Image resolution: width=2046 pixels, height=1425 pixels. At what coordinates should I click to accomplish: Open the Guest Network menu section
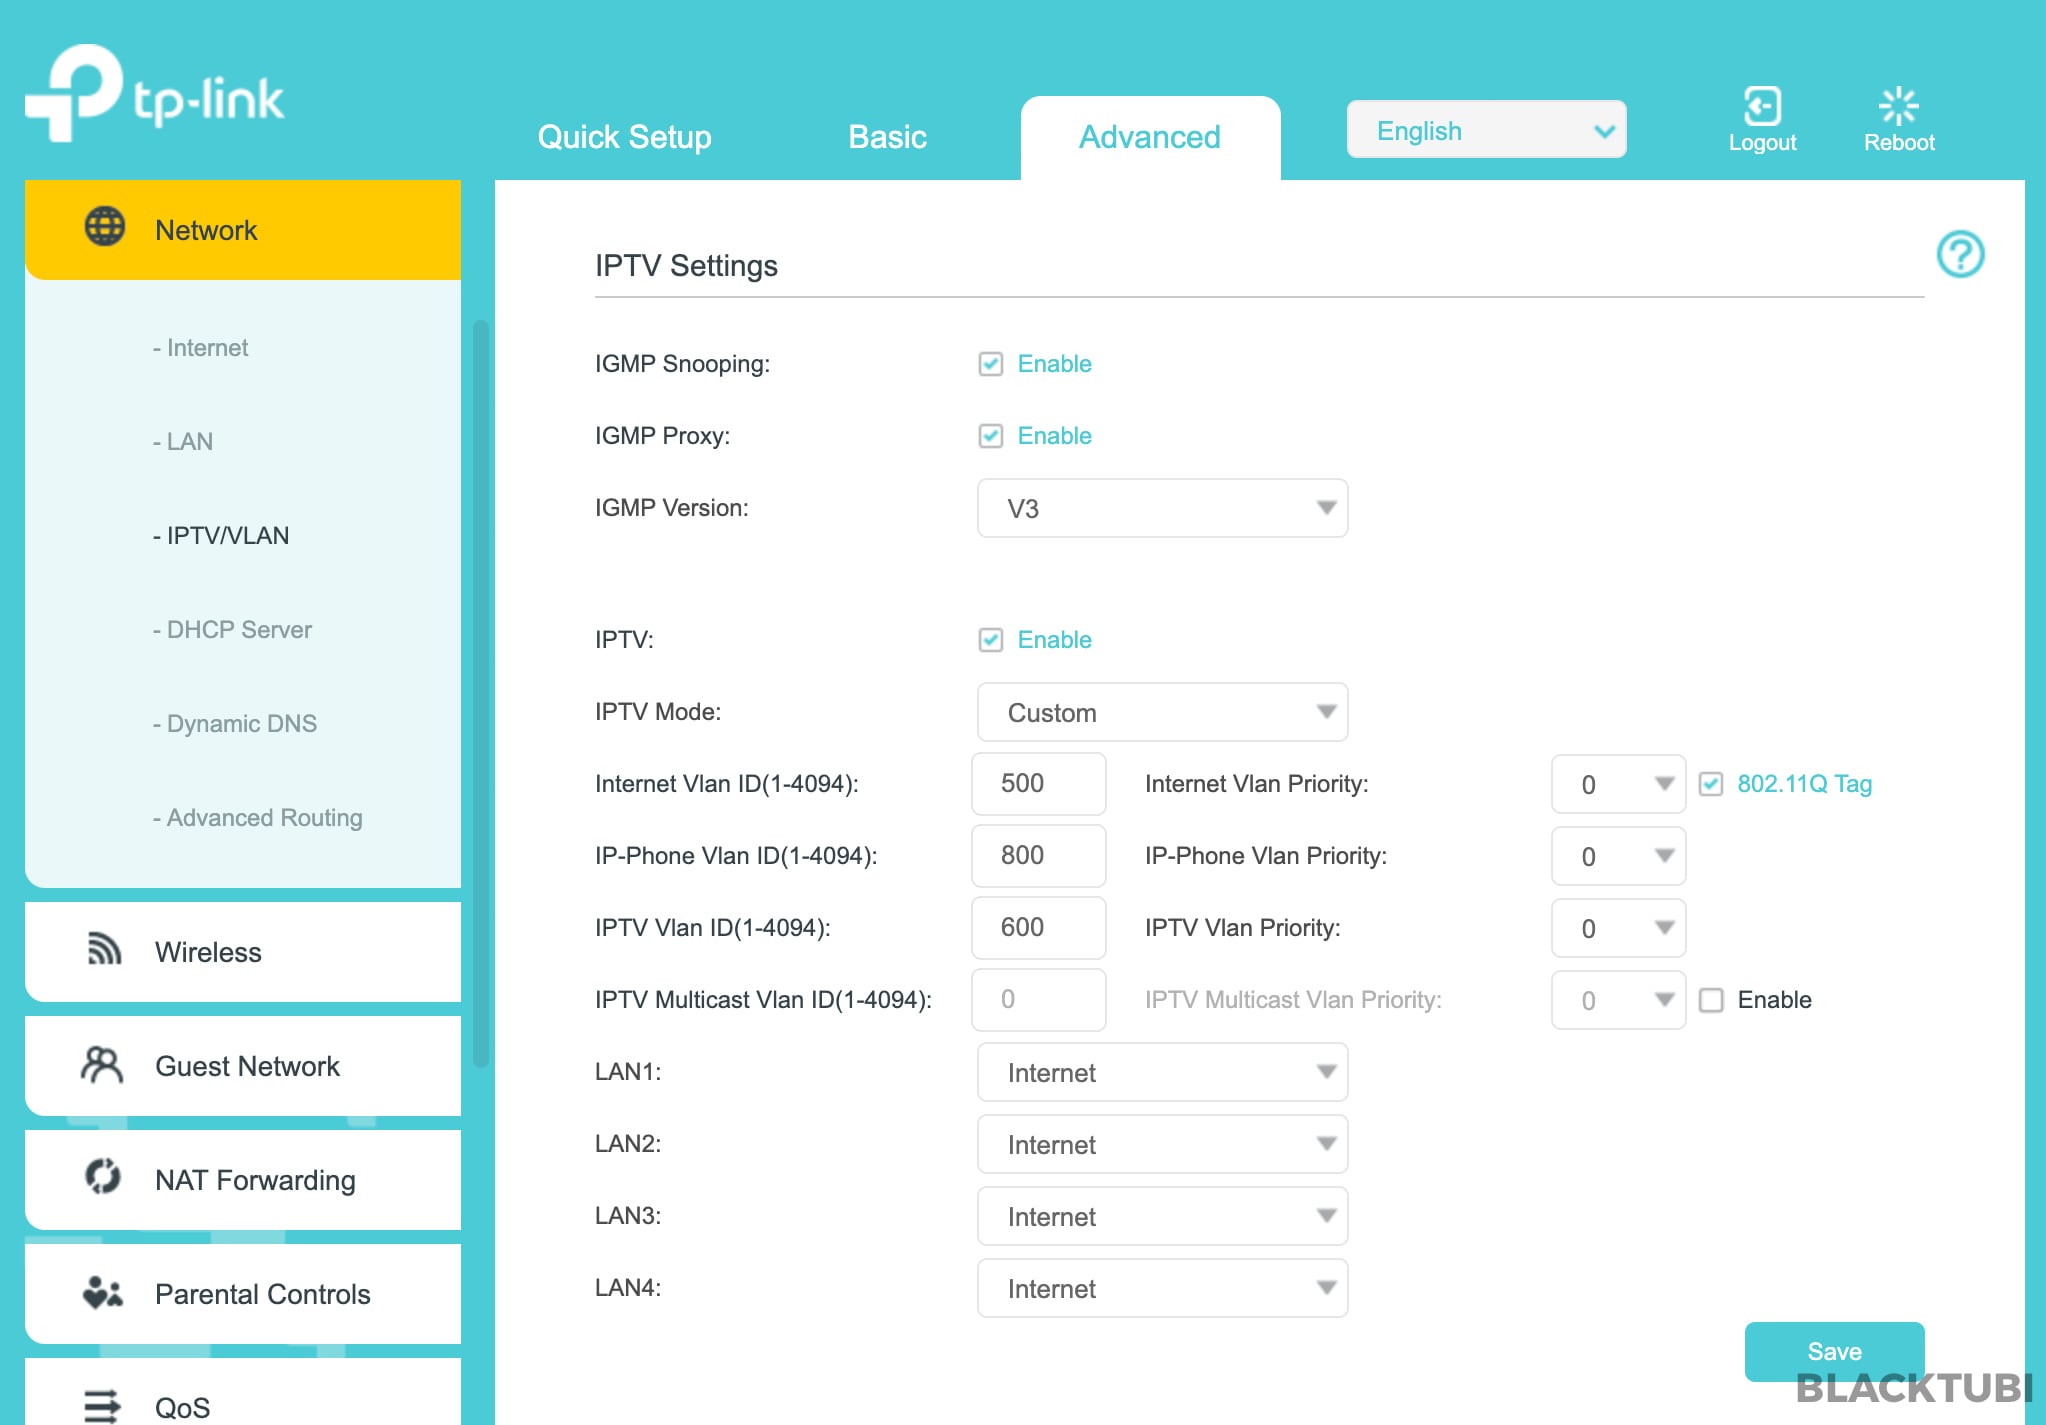click(243, 1066)
